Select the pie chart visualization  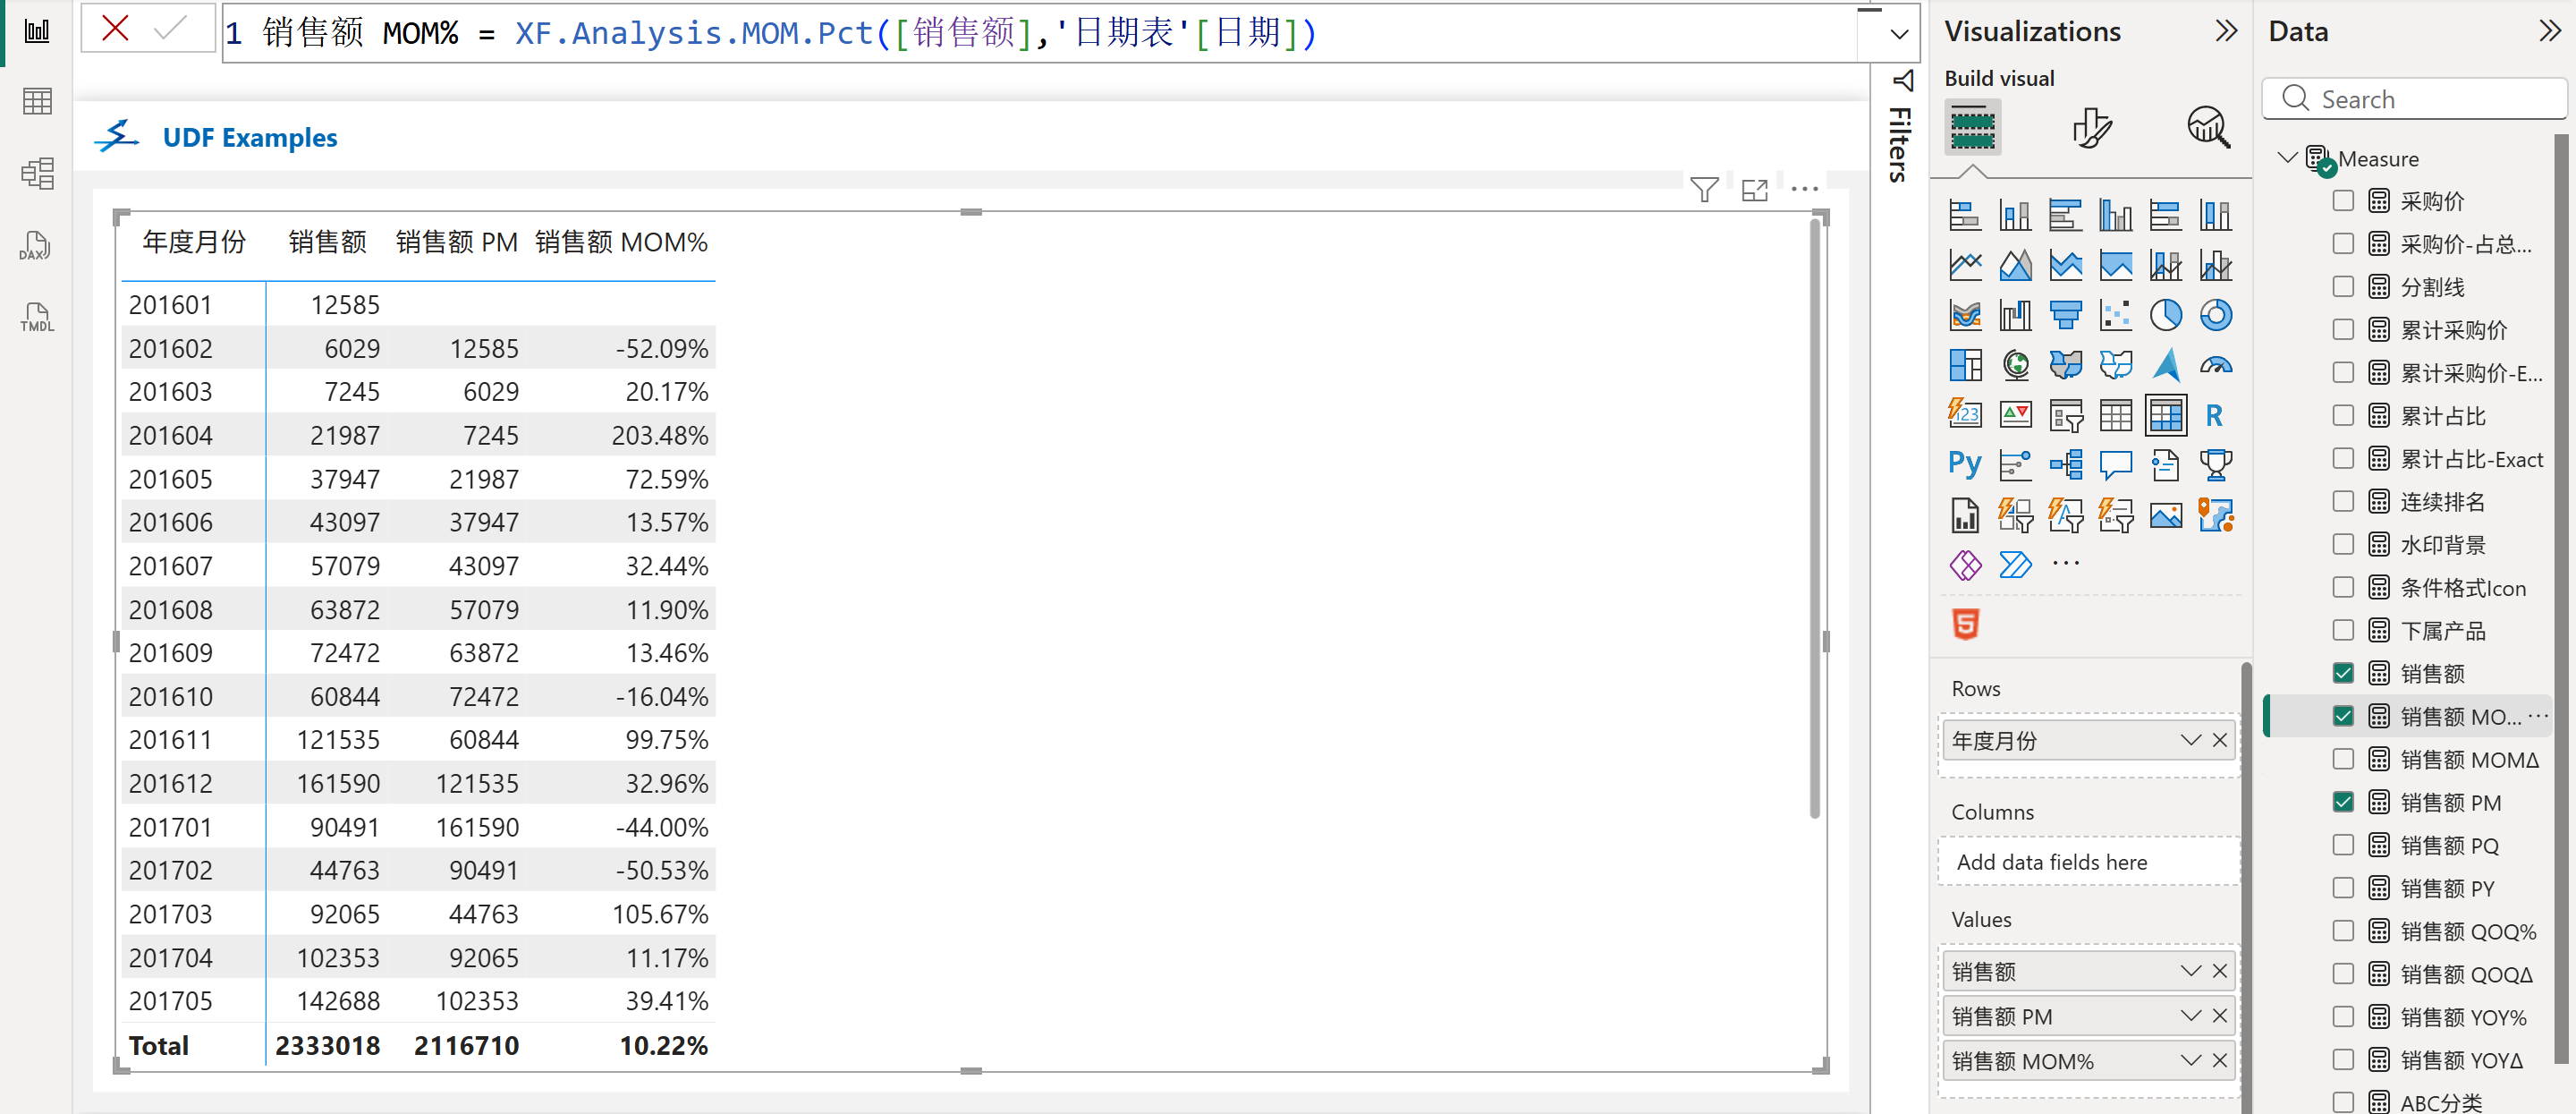coord(2165,316)
